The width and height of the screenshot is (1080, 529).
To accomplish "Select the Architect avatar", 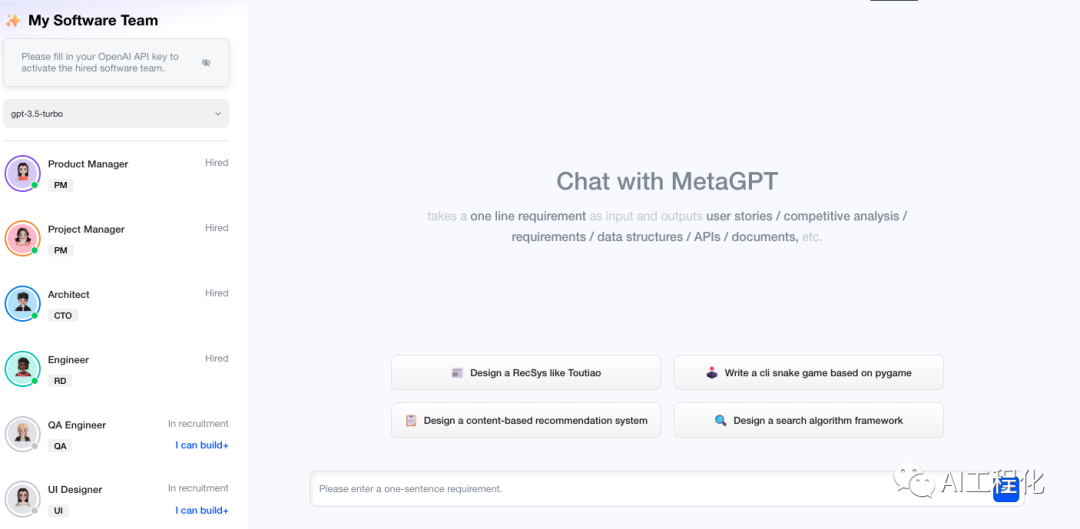I will 22,303.
